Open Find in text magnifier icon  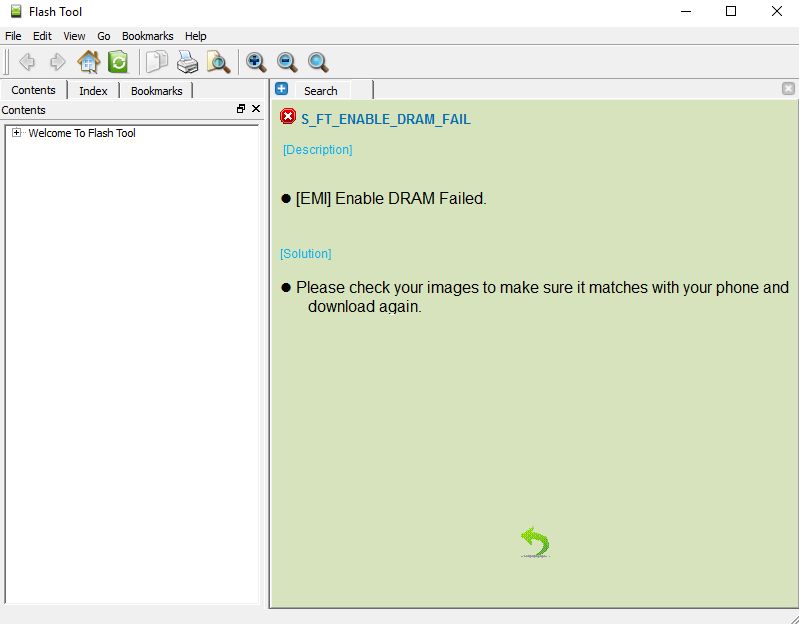pos(218,62)
